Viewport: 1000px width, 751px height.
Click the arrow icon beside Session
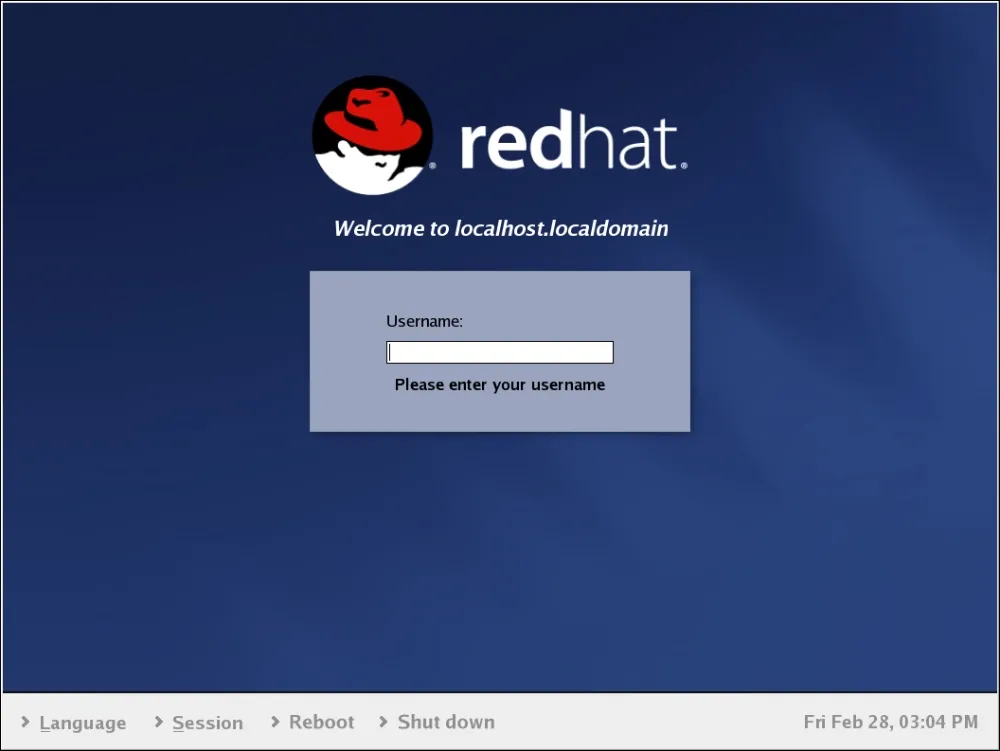point(159,722)
